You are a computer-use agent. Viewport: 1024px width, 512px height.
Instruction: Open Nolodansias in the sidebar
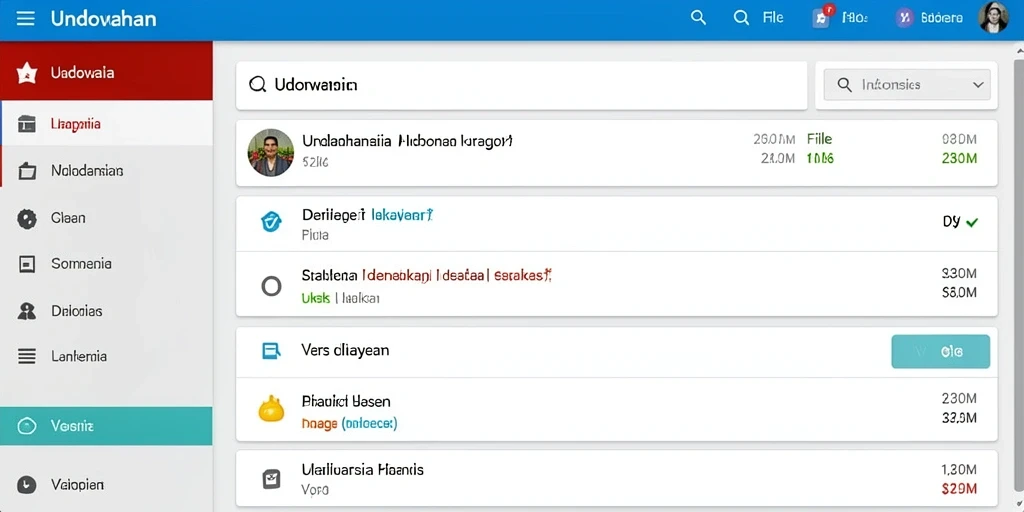tap(106, 171)
